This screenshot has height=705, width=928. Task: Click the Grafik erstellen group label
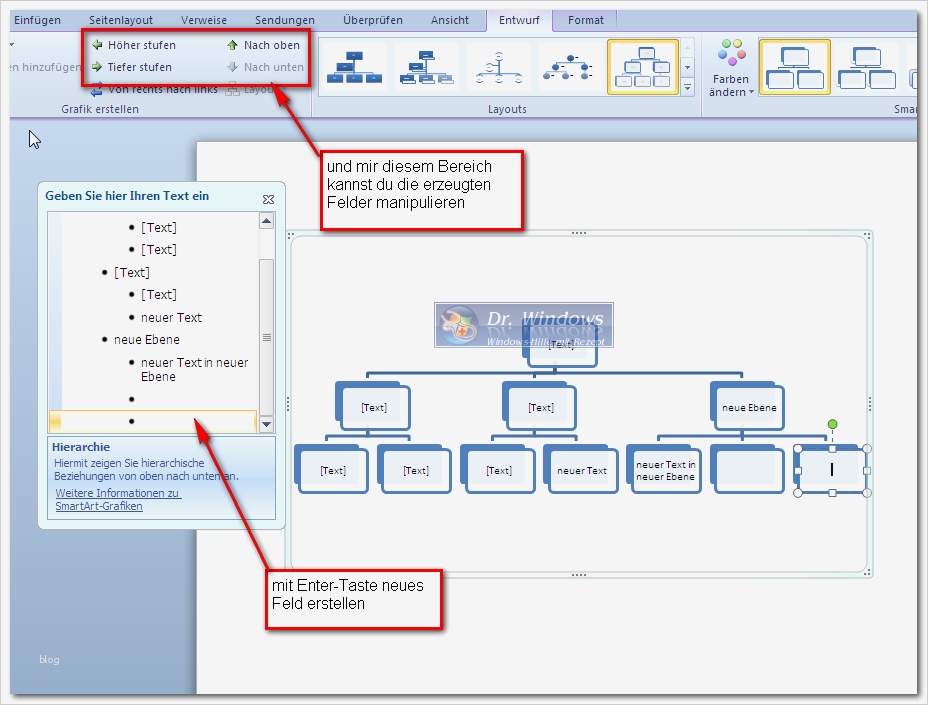tap(100, 110)
